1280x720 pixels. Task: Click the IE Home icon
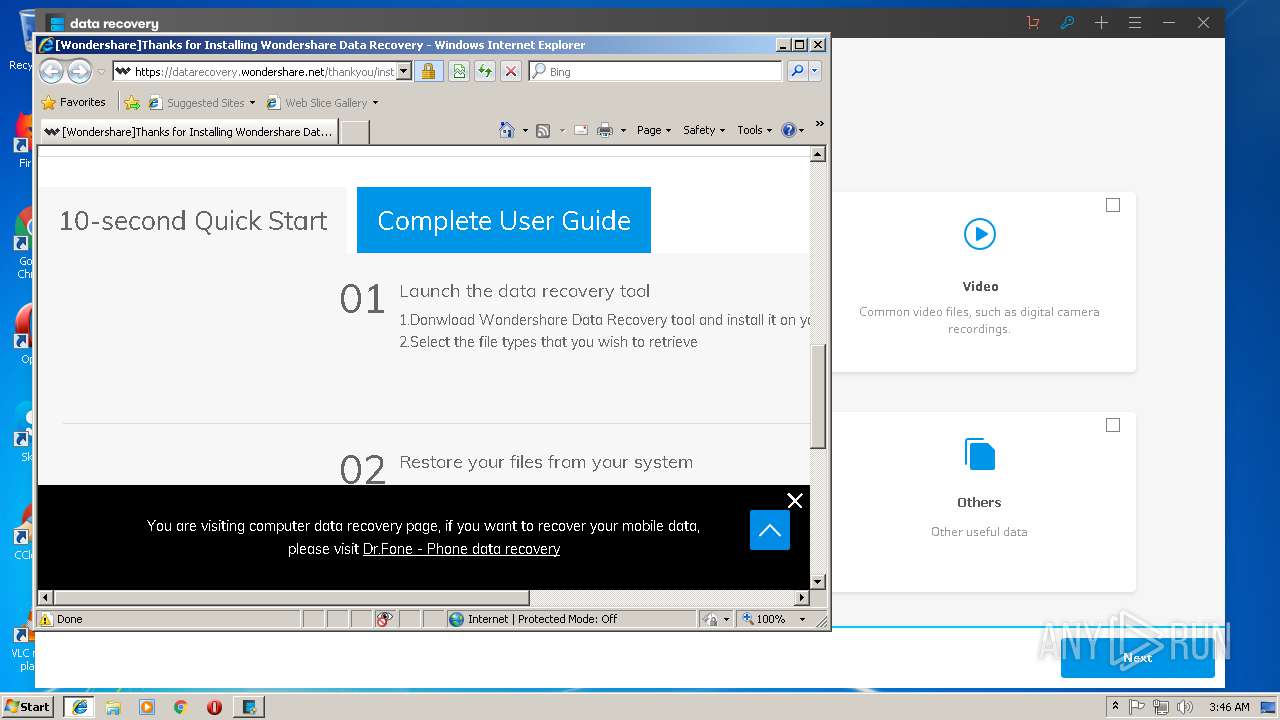[x=507, y=130]
